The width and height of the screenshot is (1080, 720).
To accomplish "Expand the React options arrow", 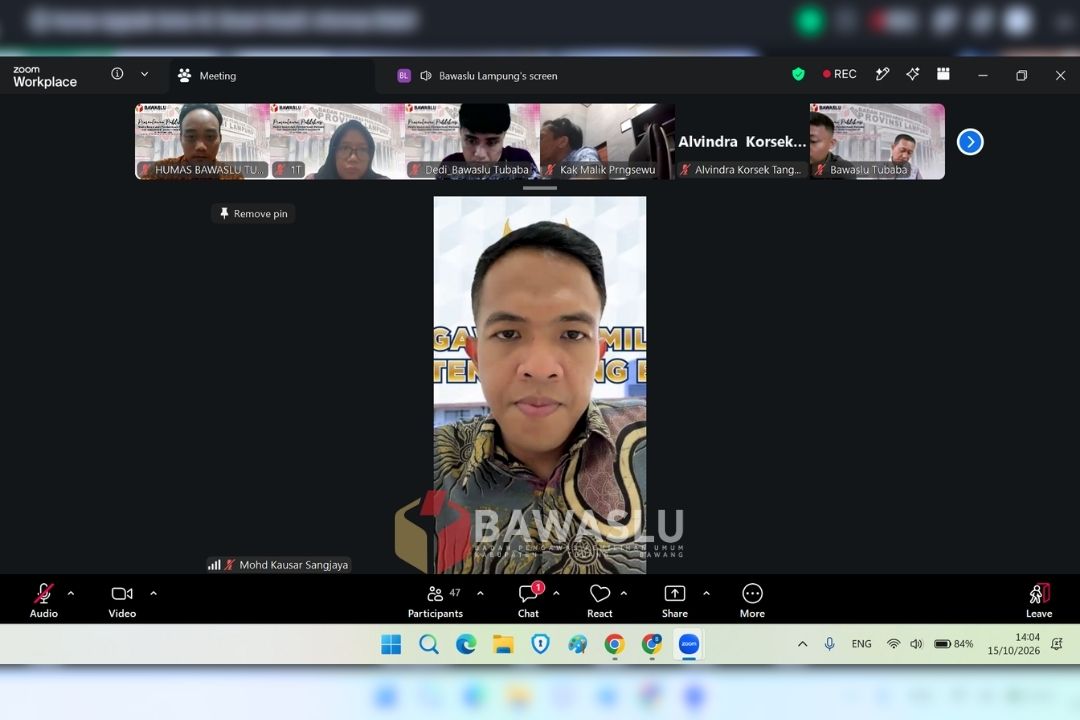I will click(x=624, y=593).
